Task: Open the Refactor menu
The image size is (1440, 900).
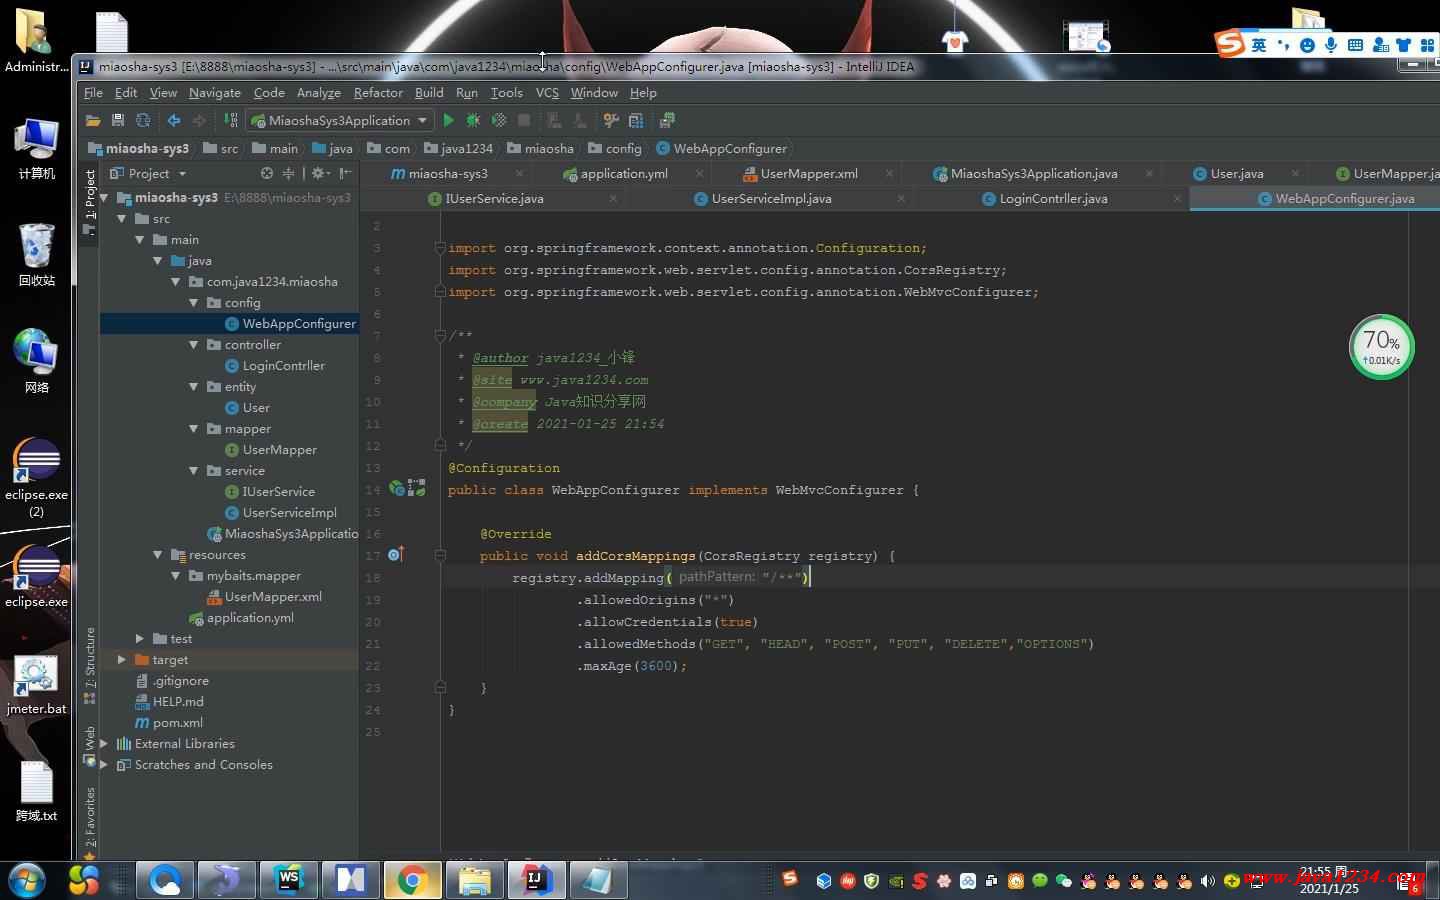Action: (x=378, y=92)
